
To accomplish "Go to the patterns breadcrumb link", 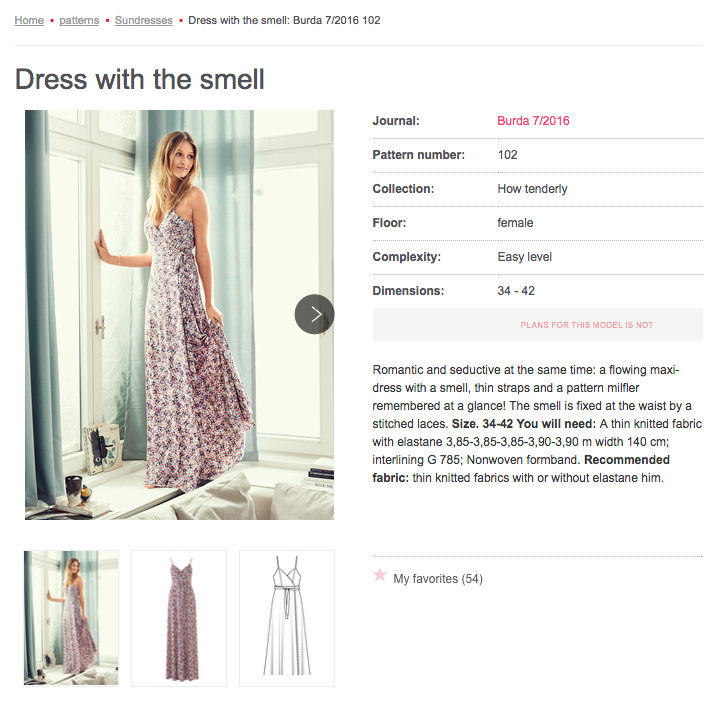I will pyautogui.click(x=79, y=20).
